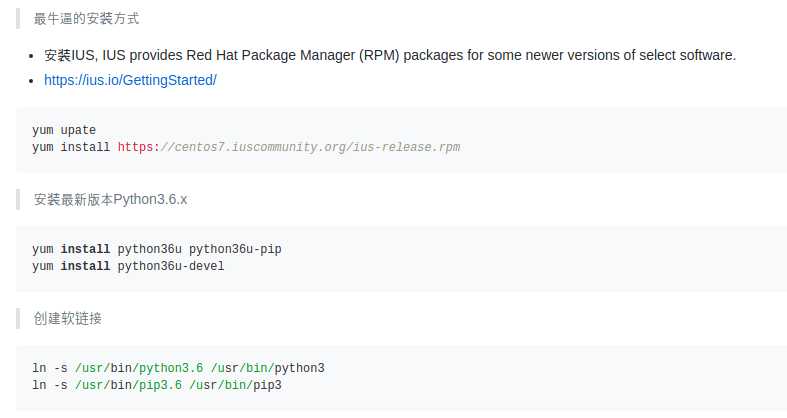This screenshot has width=787, height=418.
Task: Click the pip3 symlink command line
Action: (157, 385)
